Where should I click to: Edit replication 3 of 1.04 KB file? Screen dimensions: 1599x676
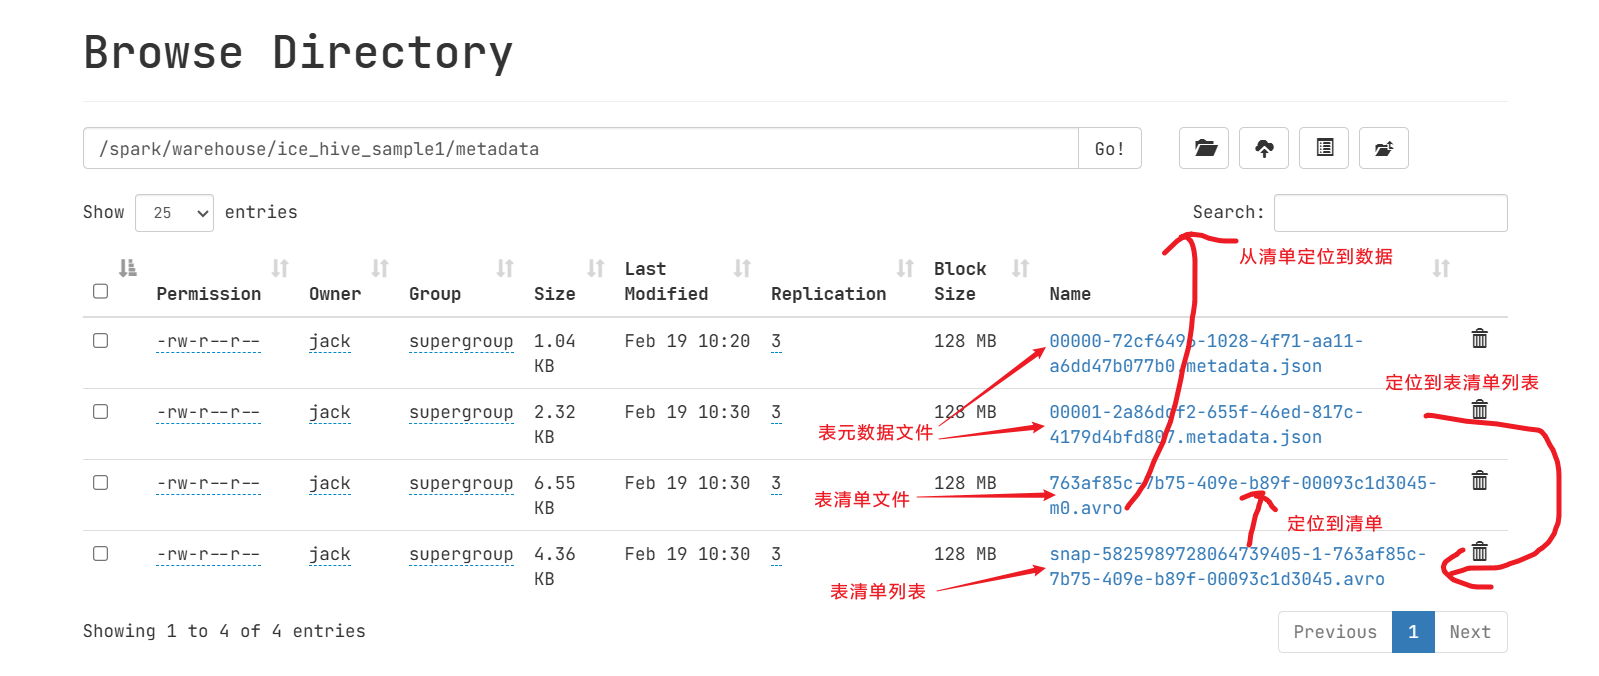pyautogui.click(x=776, y=342)
